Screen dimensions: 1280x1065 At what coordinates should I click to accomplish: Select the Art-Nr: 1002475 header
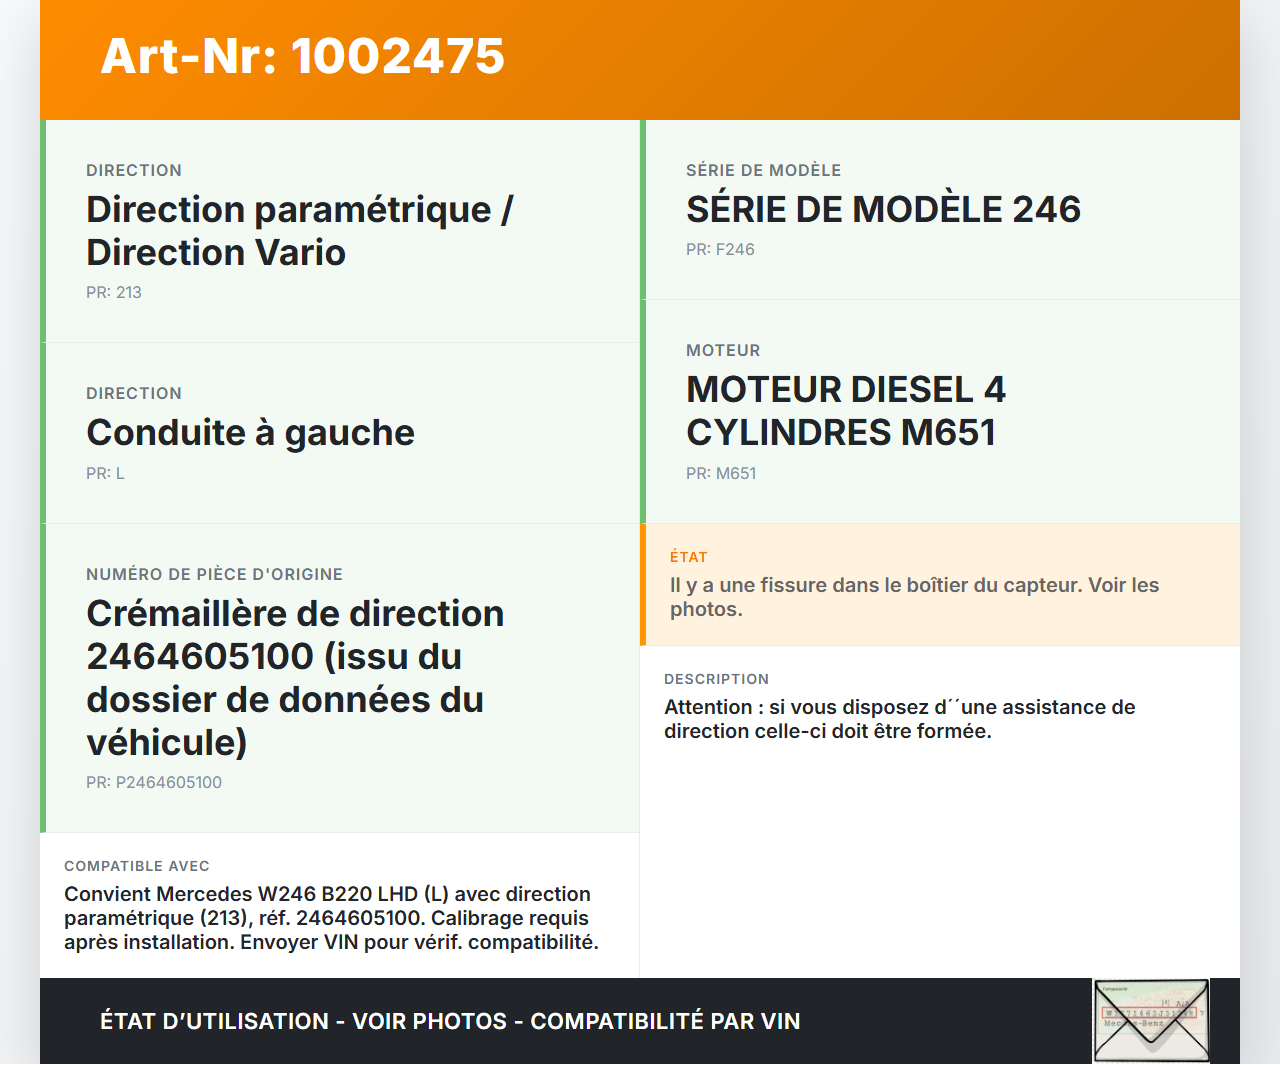302,57
